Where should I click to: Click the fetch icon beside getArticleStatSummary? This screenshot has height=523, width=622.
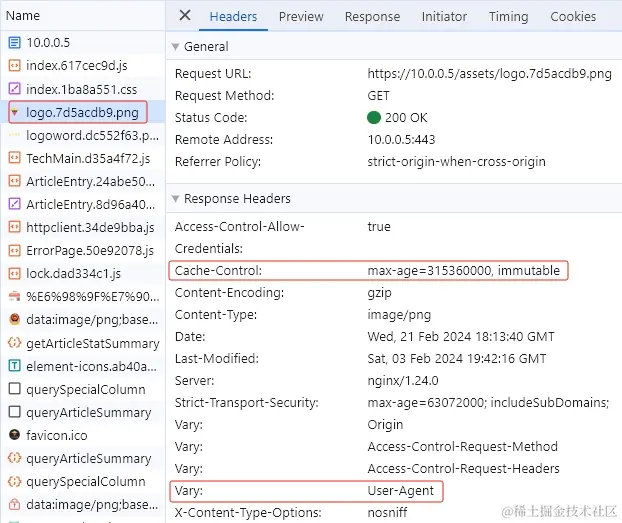tap(14, 343)
